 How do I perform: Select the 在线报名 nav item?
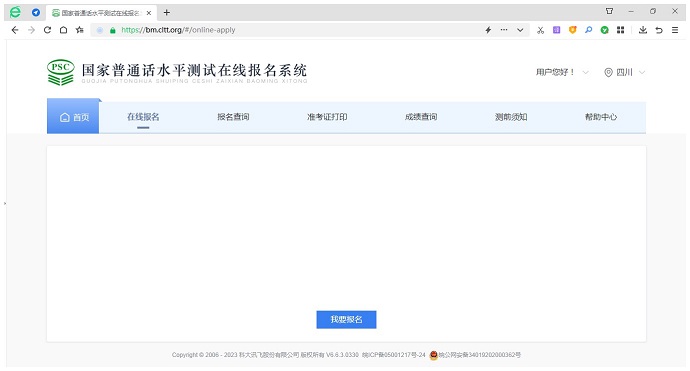(x=143, y=117)
